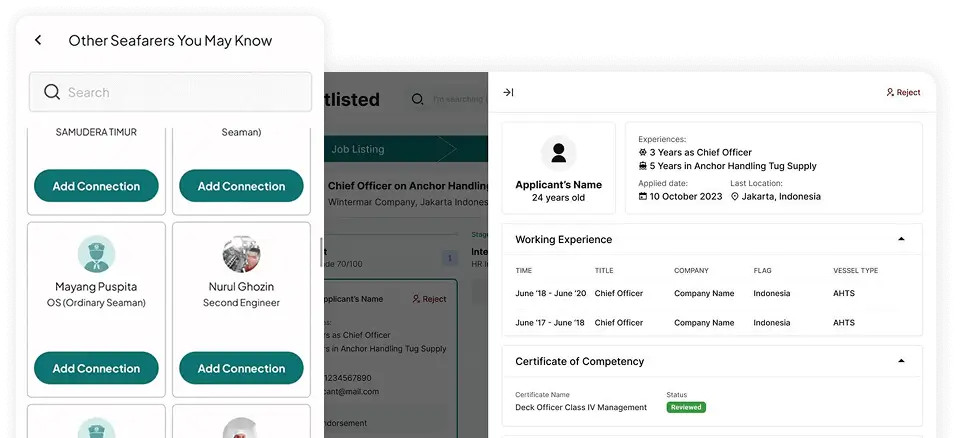Collapse the Working Experience section
Viewport: 960px width, 438px height.
pyautogui.click(x=901, y=239)
